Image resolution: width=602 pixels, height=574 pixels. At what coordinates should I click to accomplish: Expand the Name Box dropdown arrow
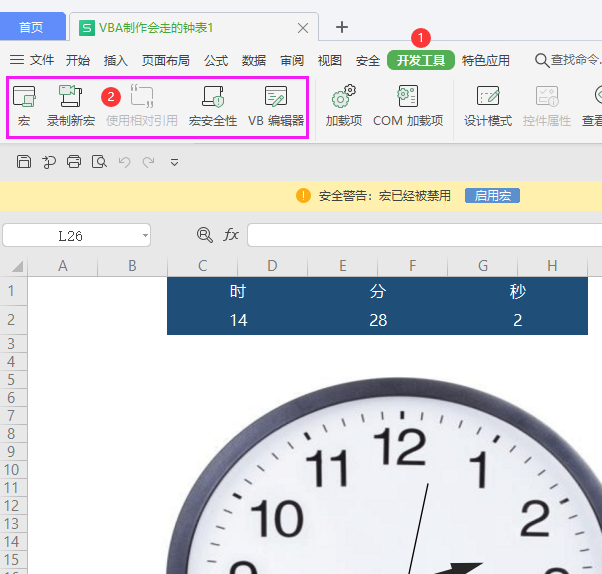pos(145,235)
